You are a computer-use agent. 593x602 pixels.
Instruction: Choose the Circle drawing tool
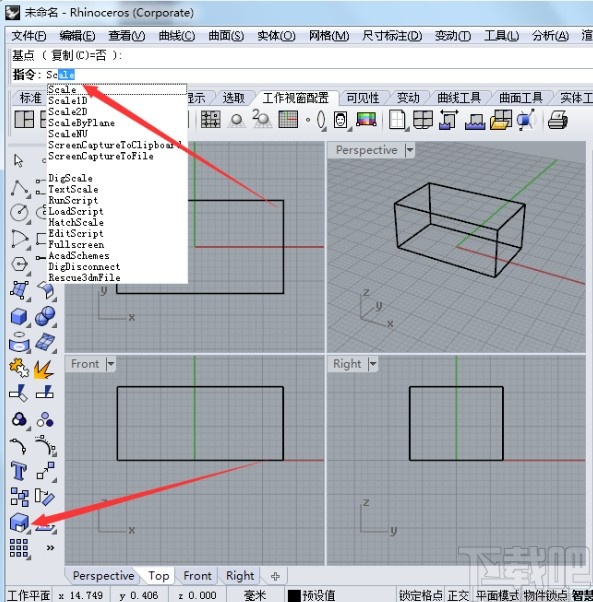click(19, 212)
